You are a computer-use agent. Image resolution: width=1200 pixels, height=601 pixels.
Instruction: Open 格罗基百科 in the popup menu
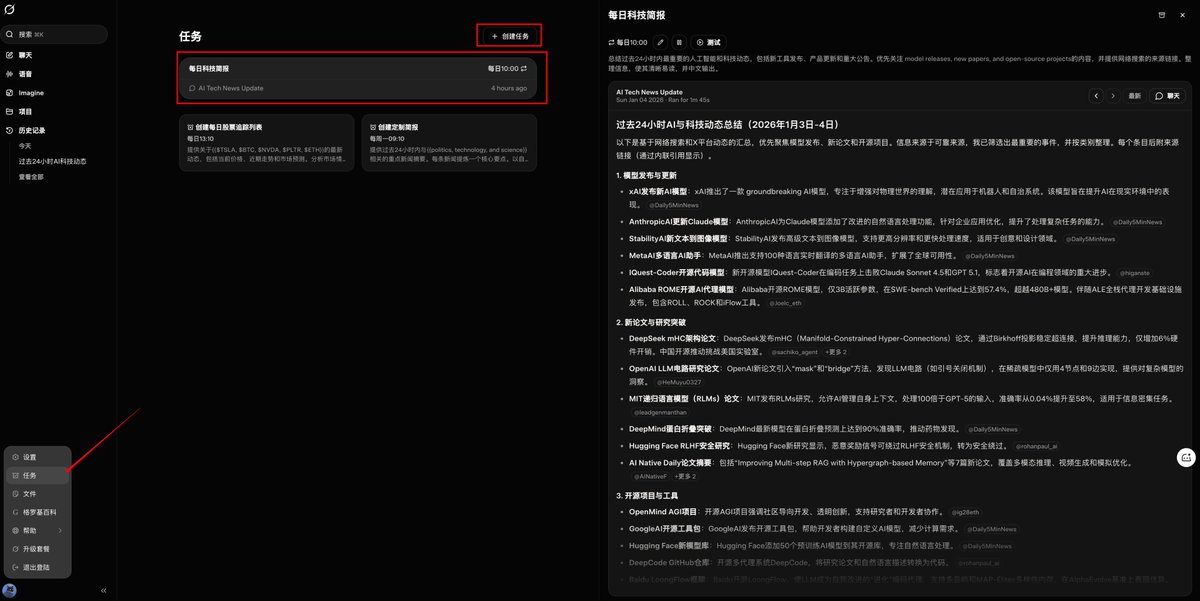click(x=36, y=512)
